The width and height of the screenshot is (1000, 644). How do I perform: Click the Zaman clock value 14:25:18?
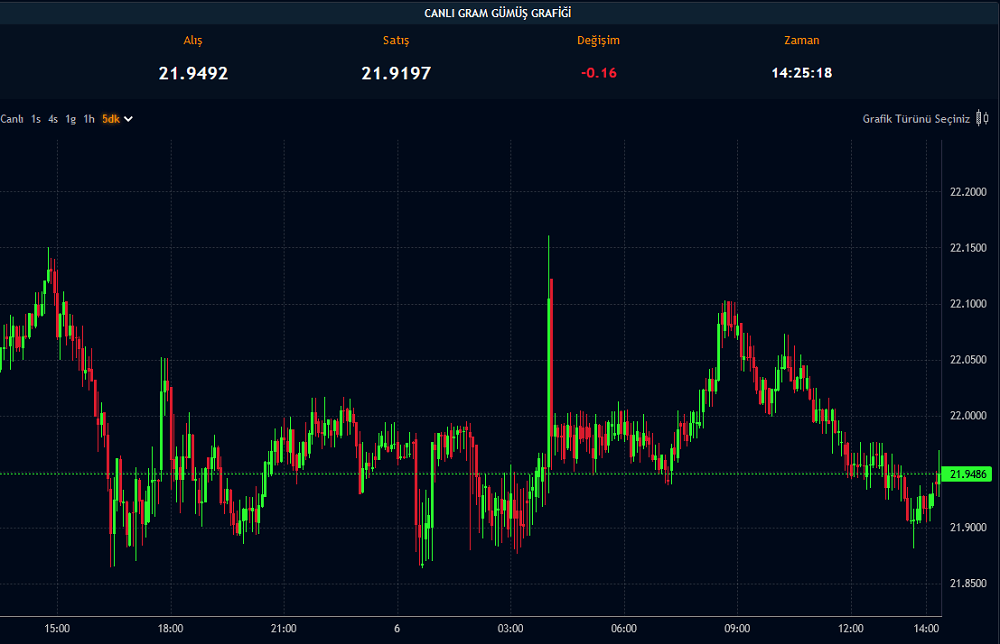[x=801, y=73]
